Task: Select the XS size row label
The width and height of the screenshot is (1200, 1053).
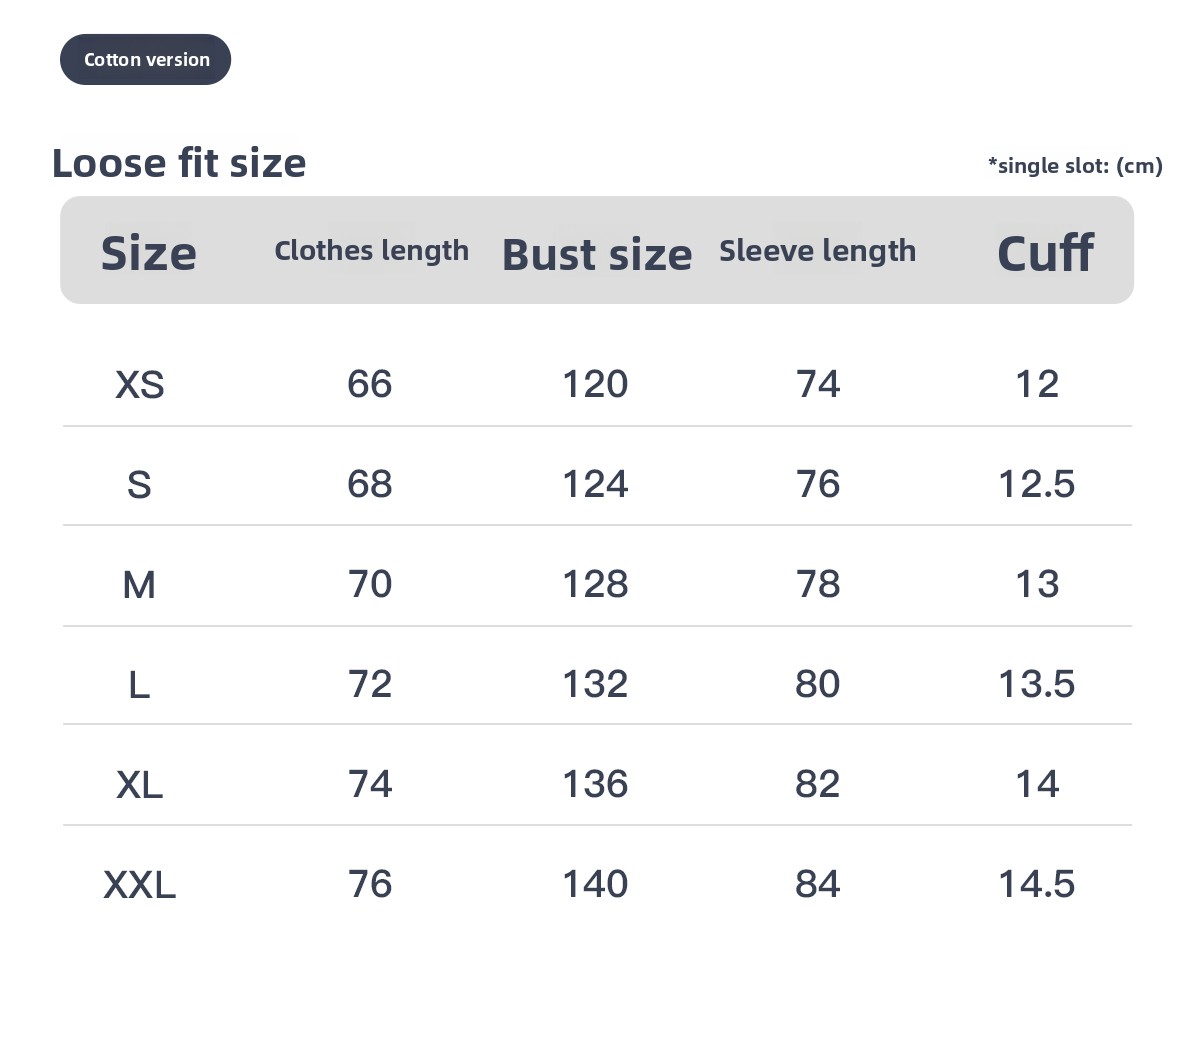Action: pos(140,385)
